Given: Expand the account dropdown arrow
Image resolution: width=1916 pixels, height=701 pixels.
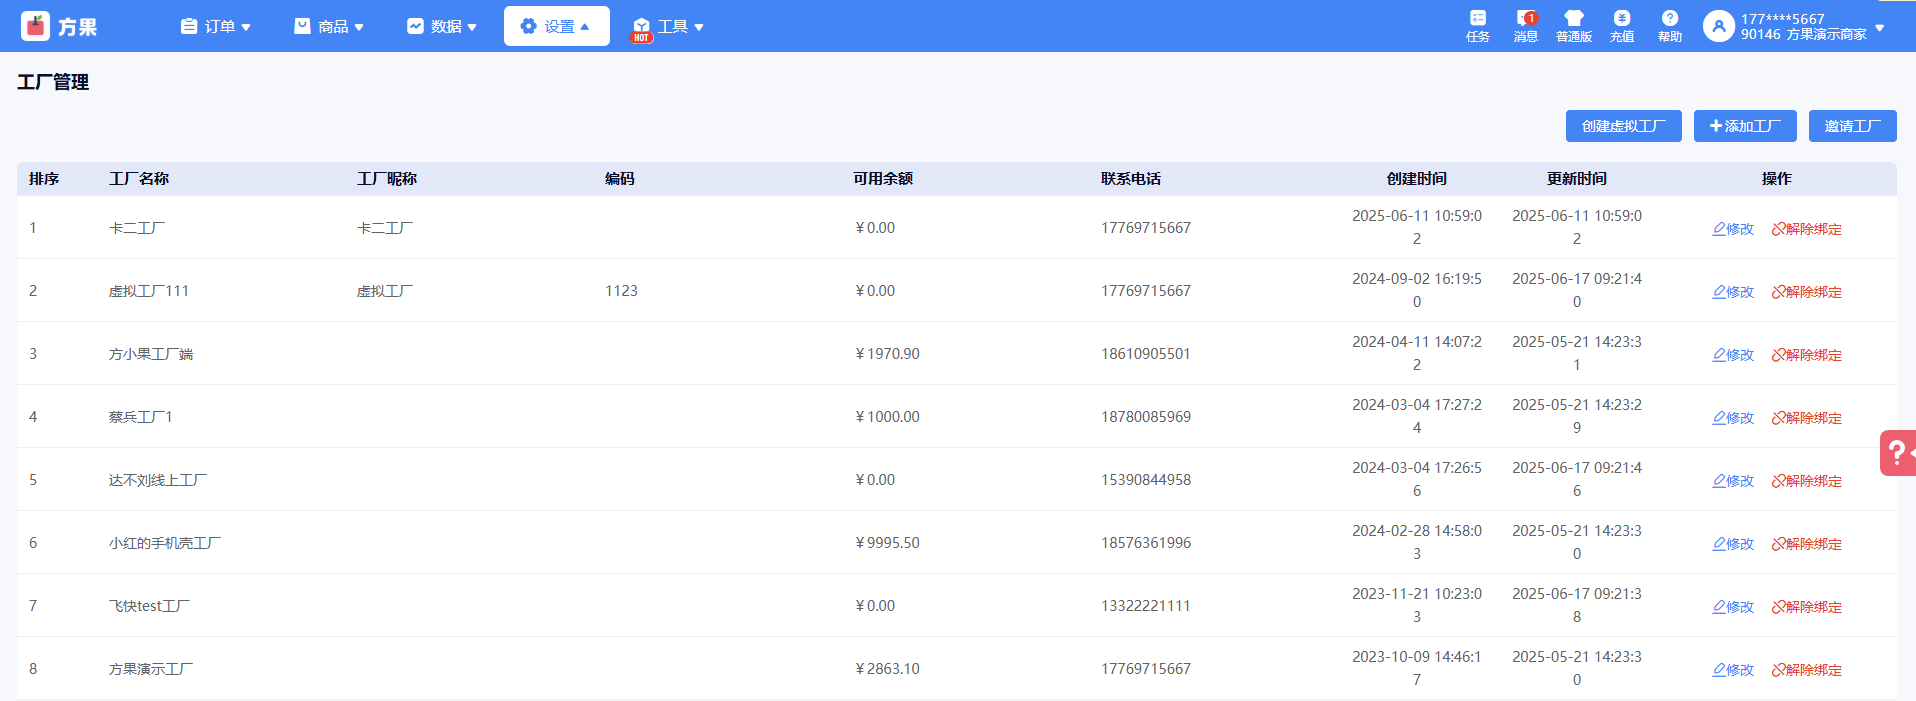Looking at the screenshot, I should [1880, 27].
